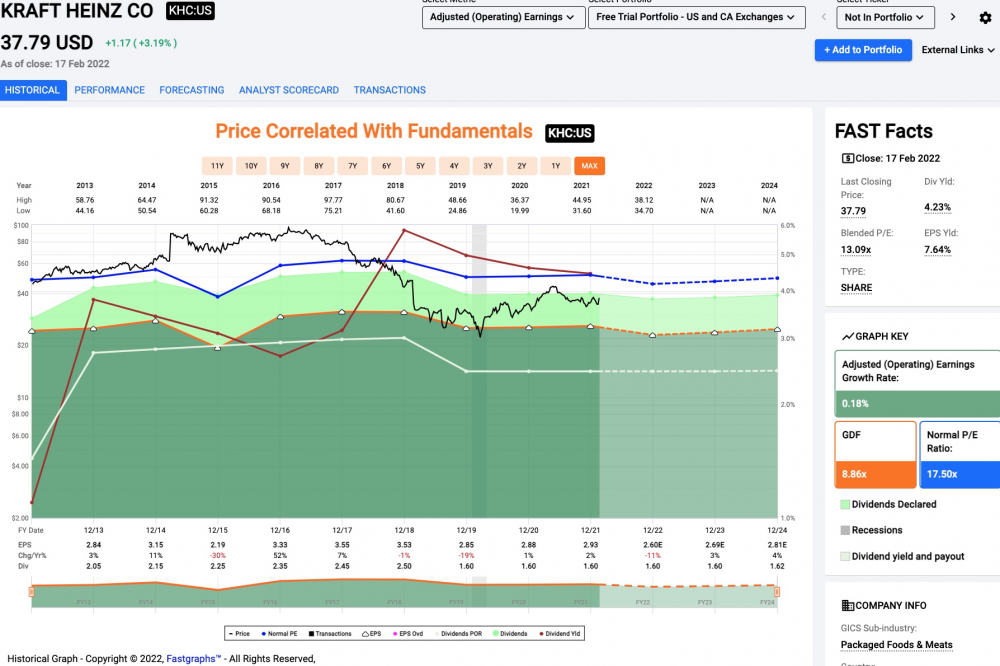Select 6Y time range button

click(386, 166)
